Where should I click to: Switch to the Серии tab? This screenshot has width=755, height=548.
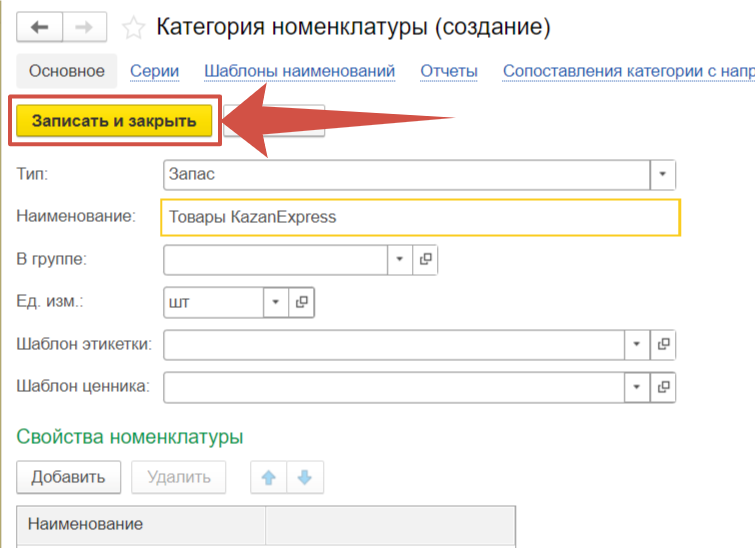(154, 71)
